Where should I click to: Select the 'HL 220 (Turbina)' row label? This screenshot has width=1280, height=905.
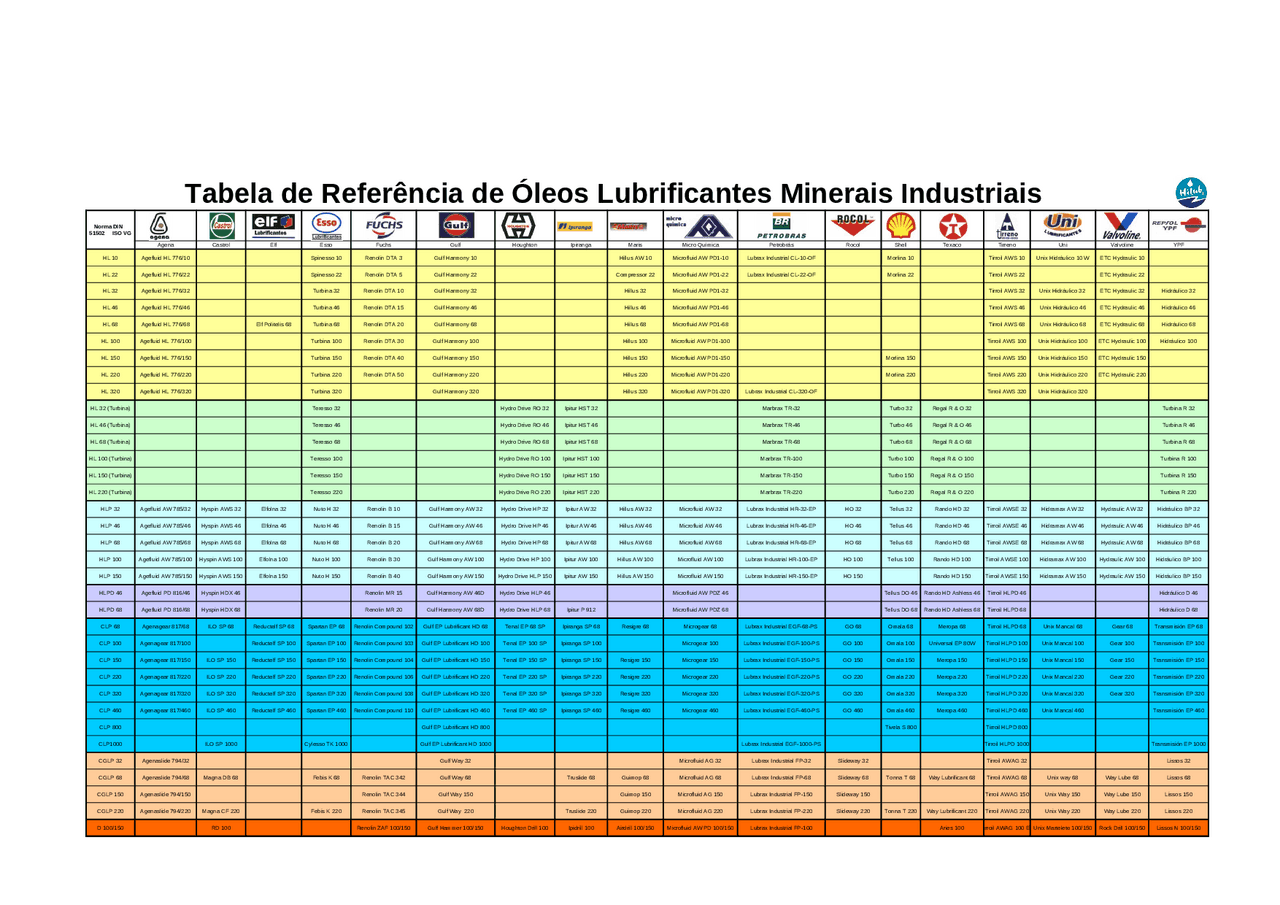pos(110,491)
